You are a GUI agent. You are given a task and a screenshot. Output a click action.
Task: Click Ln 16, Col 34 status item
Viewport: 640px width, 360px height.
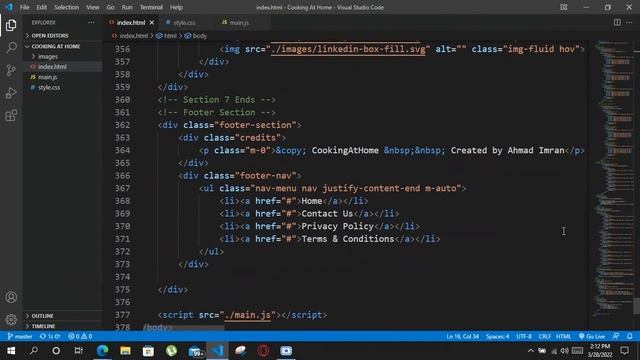click(462, 336)
